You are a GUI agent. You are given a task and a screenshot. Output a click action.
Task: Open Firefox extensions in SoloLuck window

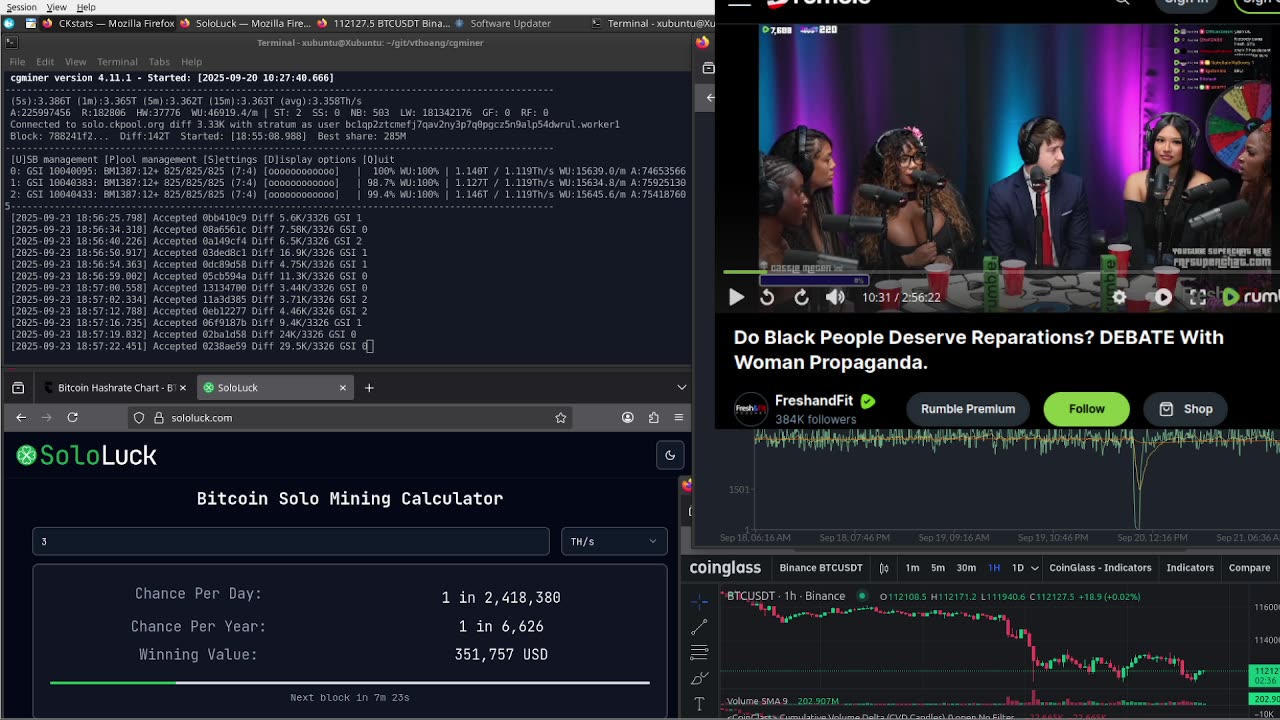coord(654,417)
